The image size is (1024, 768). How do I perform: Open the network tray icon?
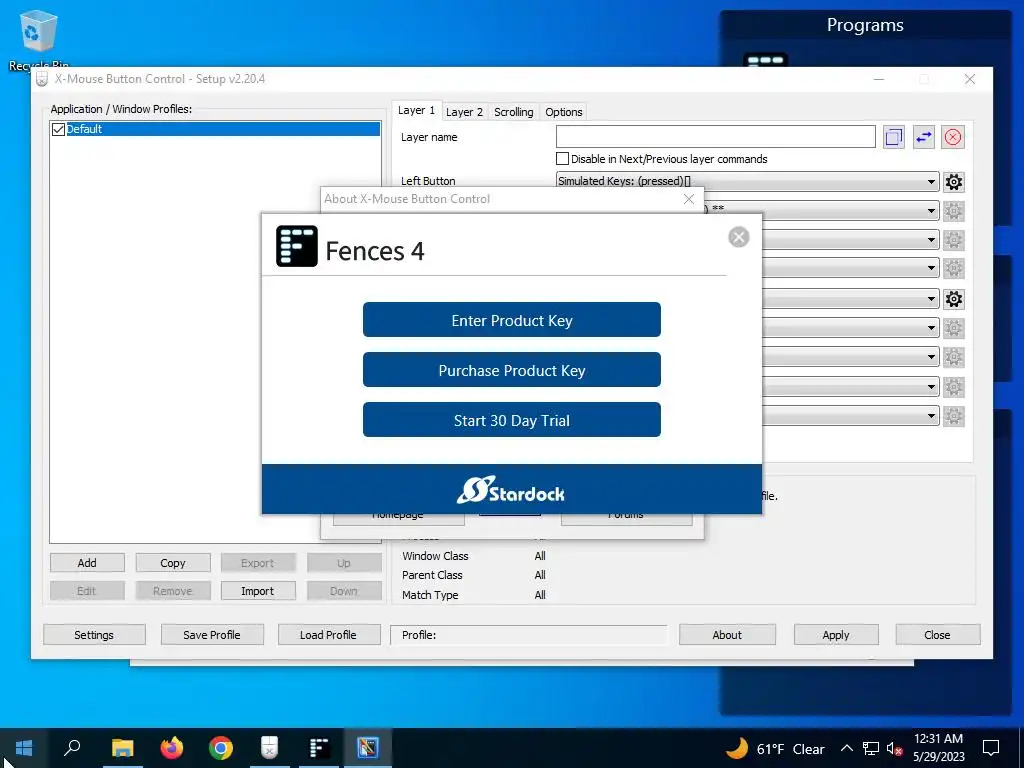pyautogui.click(x=871, y=748)
